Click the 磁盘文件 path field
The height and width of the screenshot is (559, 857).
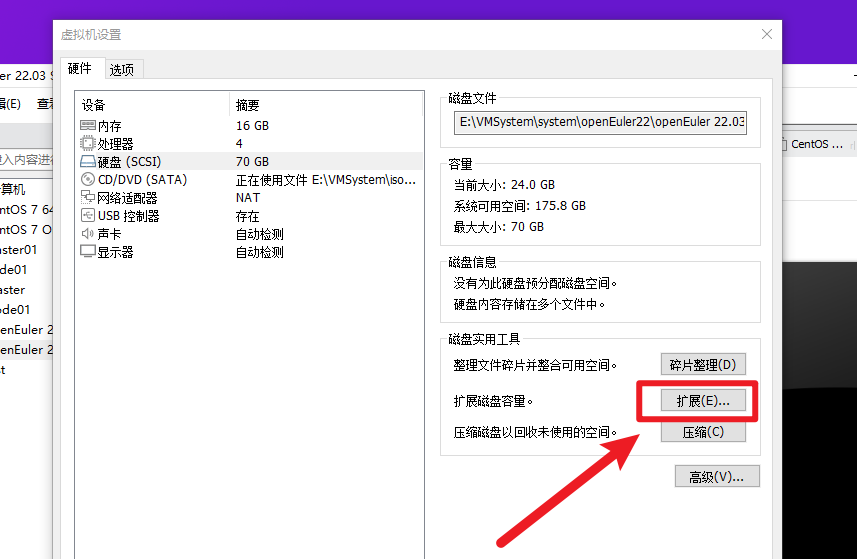coord(600,122)
